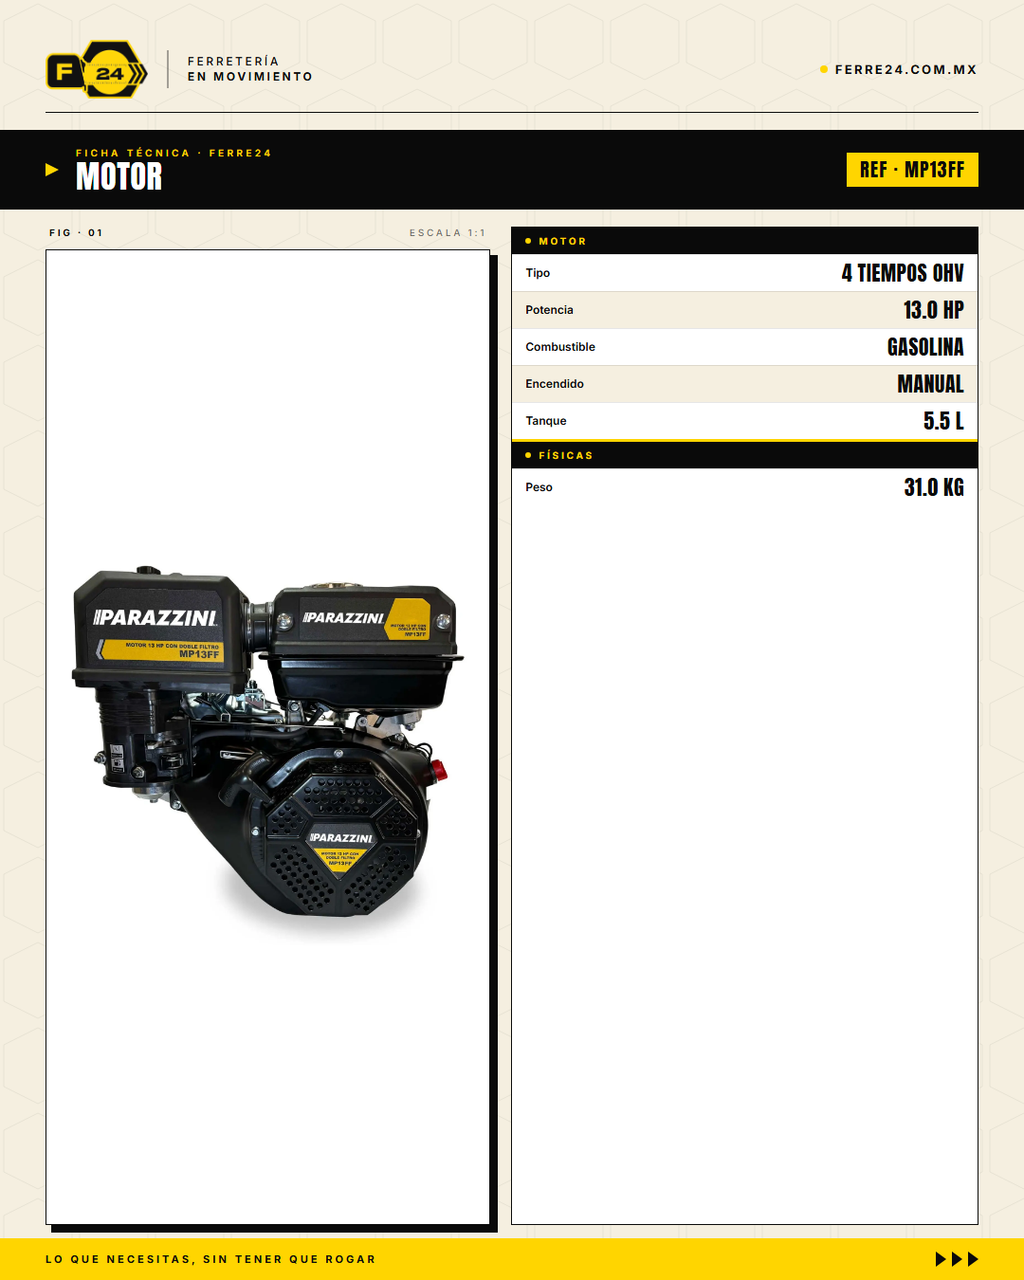
Task: Click the footer slogan LO QUE NECESITAS
Action: pos(211,1259)
